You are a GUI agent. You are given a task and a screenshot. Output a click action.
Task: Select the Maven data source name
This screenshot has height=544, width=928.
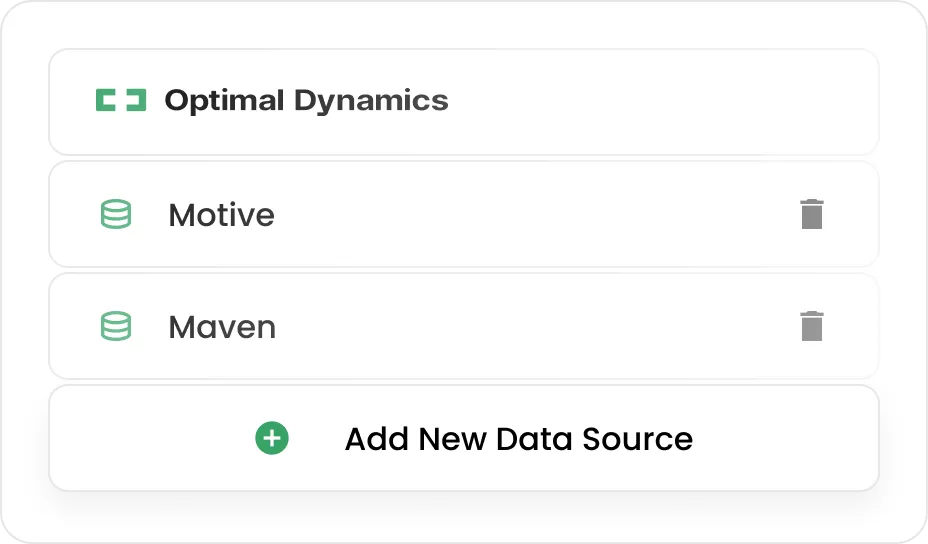tap(222, 327)
